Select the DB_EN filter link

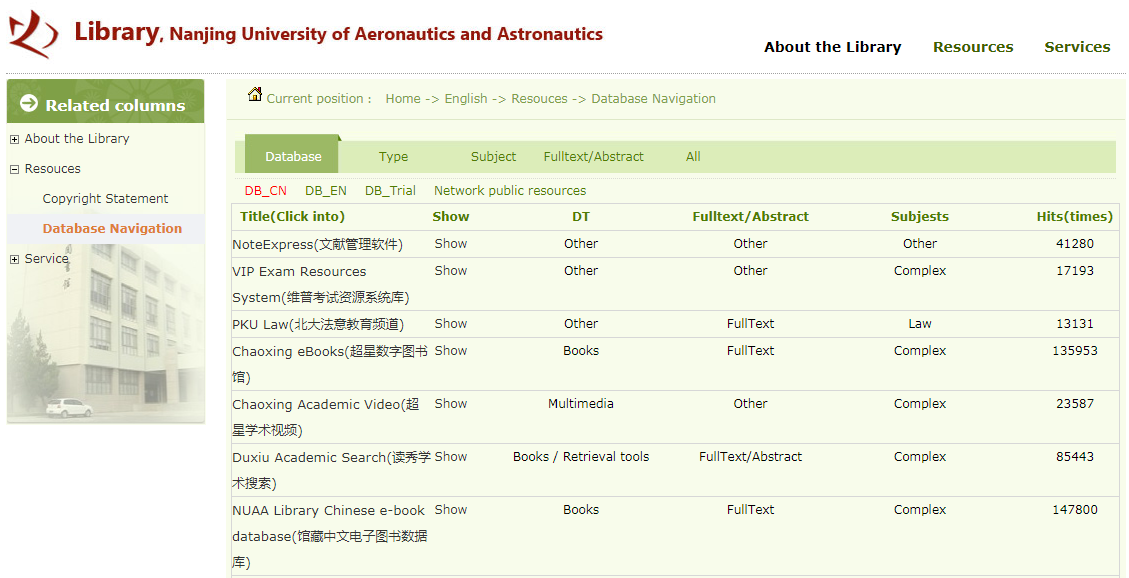click(324, 190)
